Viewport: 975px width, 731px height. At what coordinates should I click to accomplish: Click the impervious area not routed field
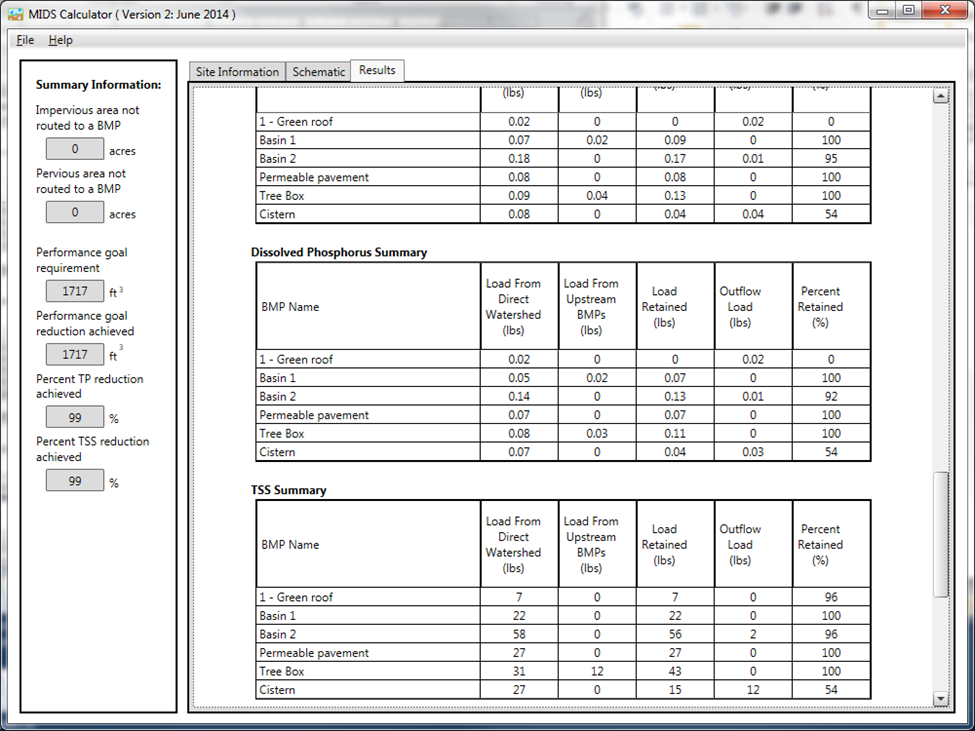pos(75,150)
